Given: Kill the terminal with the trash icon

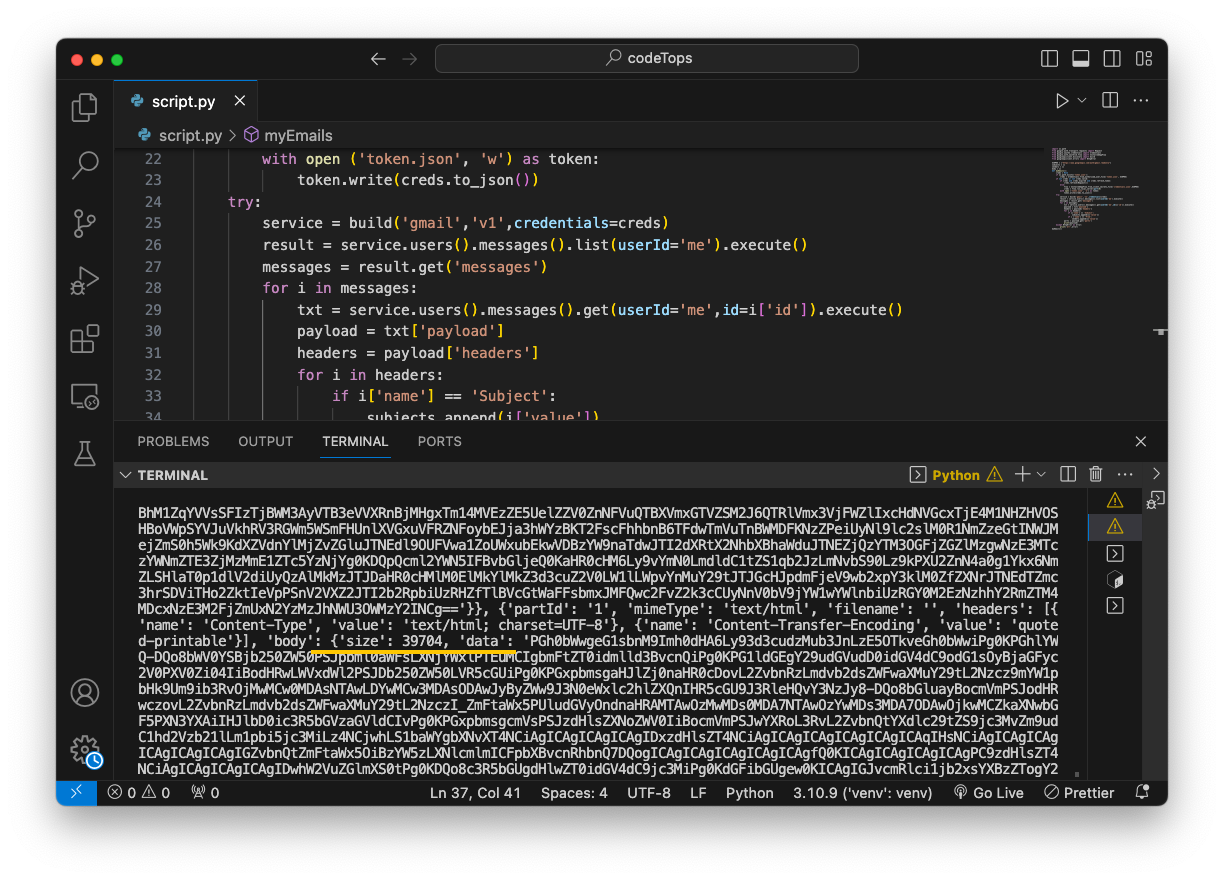Looking at the screenshot, I should pyautogui.click(x=1096, y=474).
